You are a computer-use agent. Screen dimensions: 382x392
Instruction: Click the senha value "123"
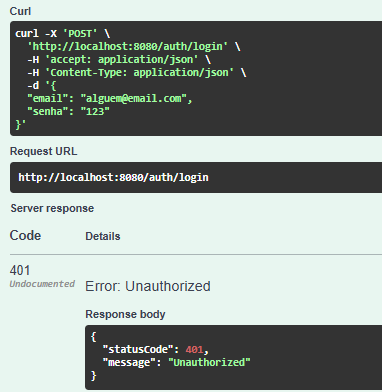(95, 111)
